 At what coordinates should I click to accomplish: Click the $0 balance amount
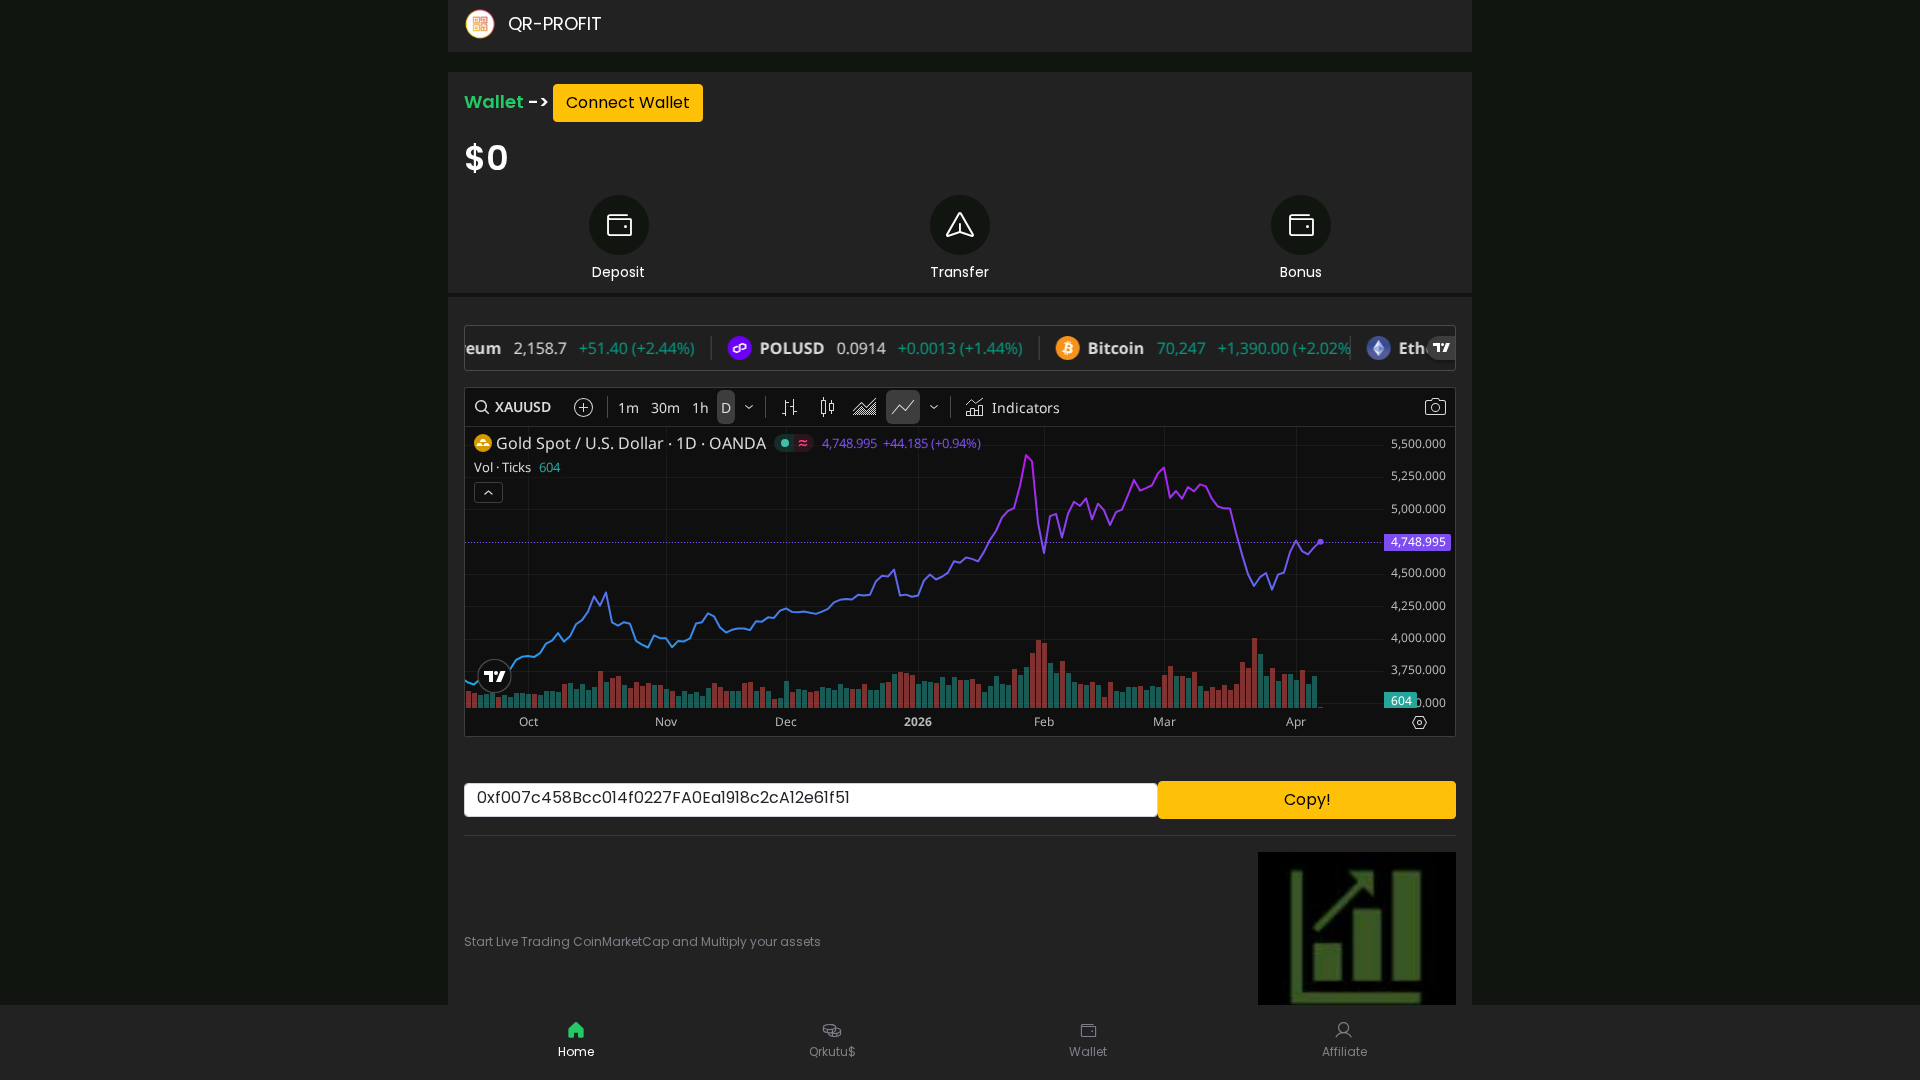coord(487,158)
